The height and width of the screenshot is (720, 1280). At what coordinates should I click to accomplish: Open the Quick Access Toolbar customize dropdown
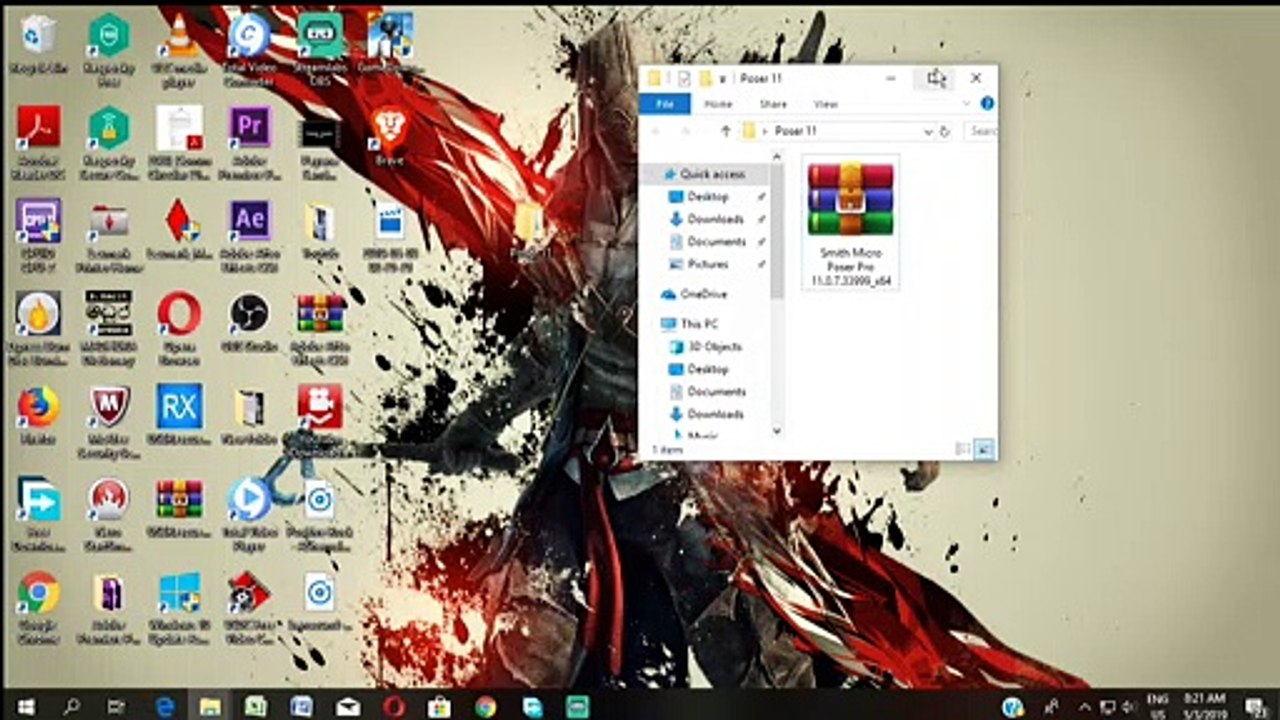tap(723, 78)
